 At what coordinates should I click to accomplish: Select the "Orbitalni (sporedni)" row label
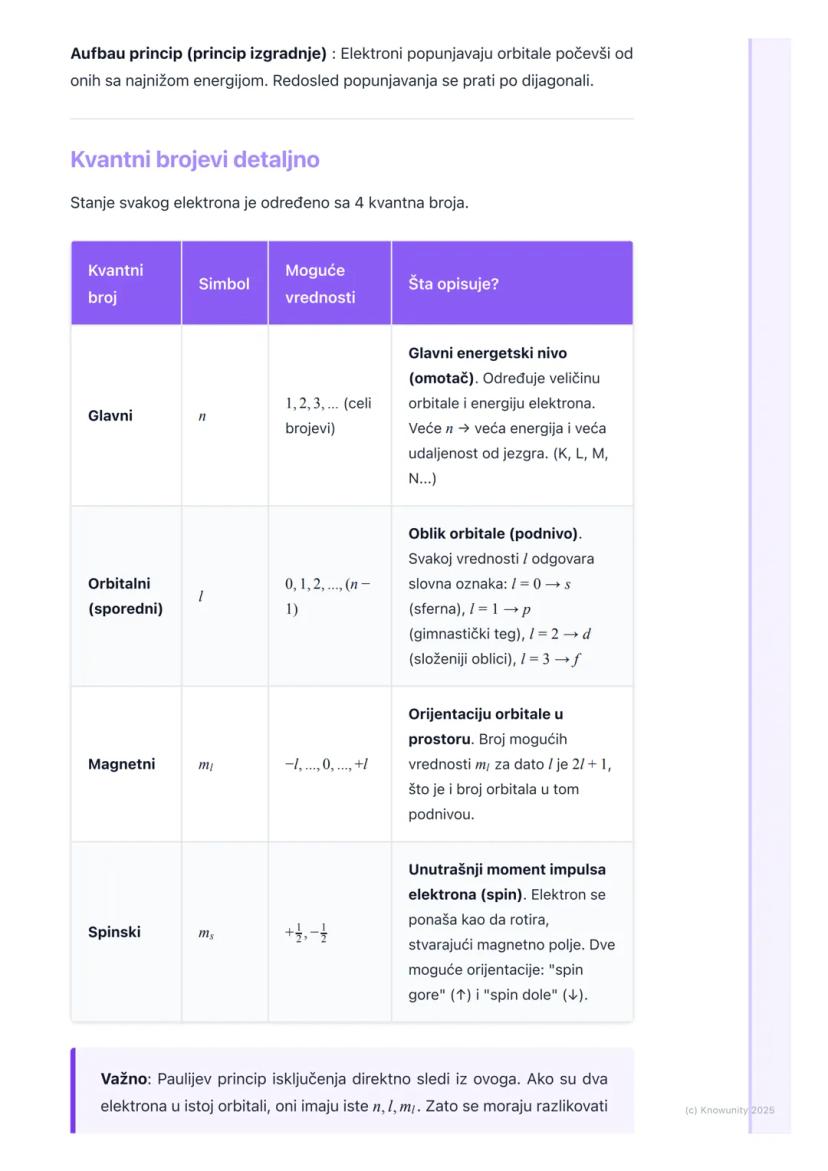[125, 595]
